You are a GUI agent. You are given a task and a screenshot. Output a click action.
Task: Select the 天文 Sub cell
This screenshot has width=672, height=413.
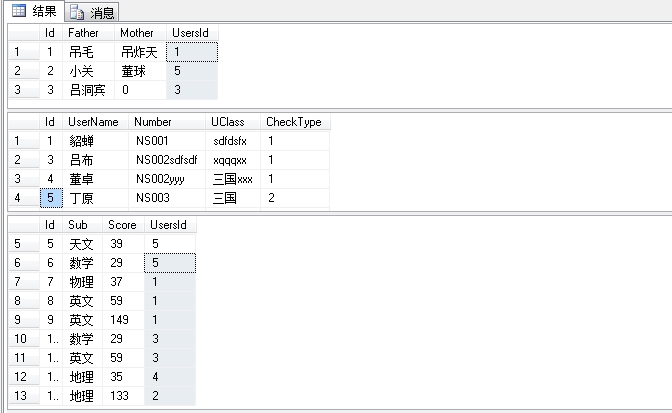pyautogui.click(x=82, y=244)
